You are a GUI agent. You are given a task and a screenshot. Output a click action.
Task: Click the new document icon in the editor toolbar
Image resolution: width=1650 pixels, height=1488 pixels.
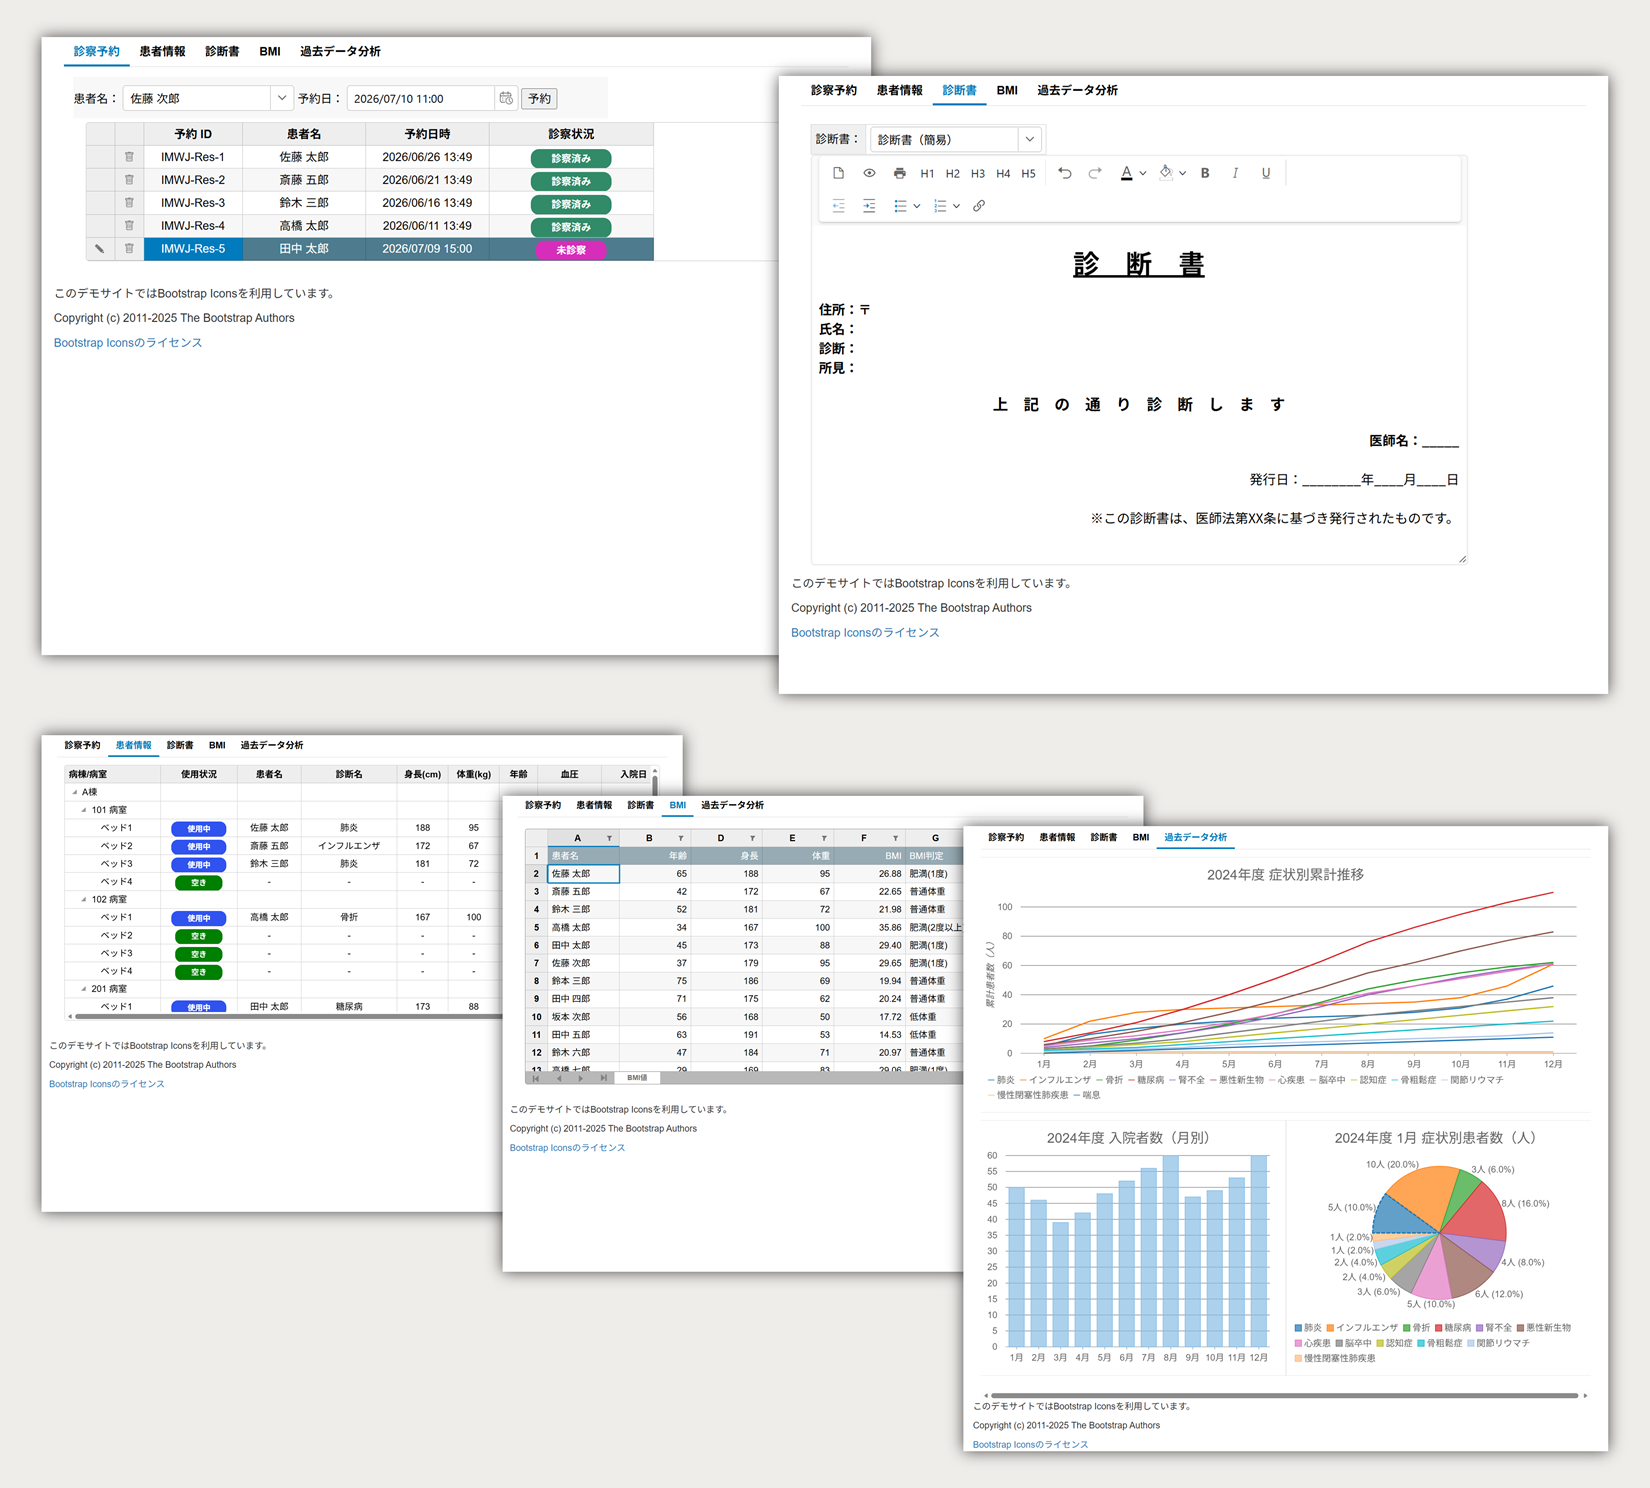coord(838,173)
